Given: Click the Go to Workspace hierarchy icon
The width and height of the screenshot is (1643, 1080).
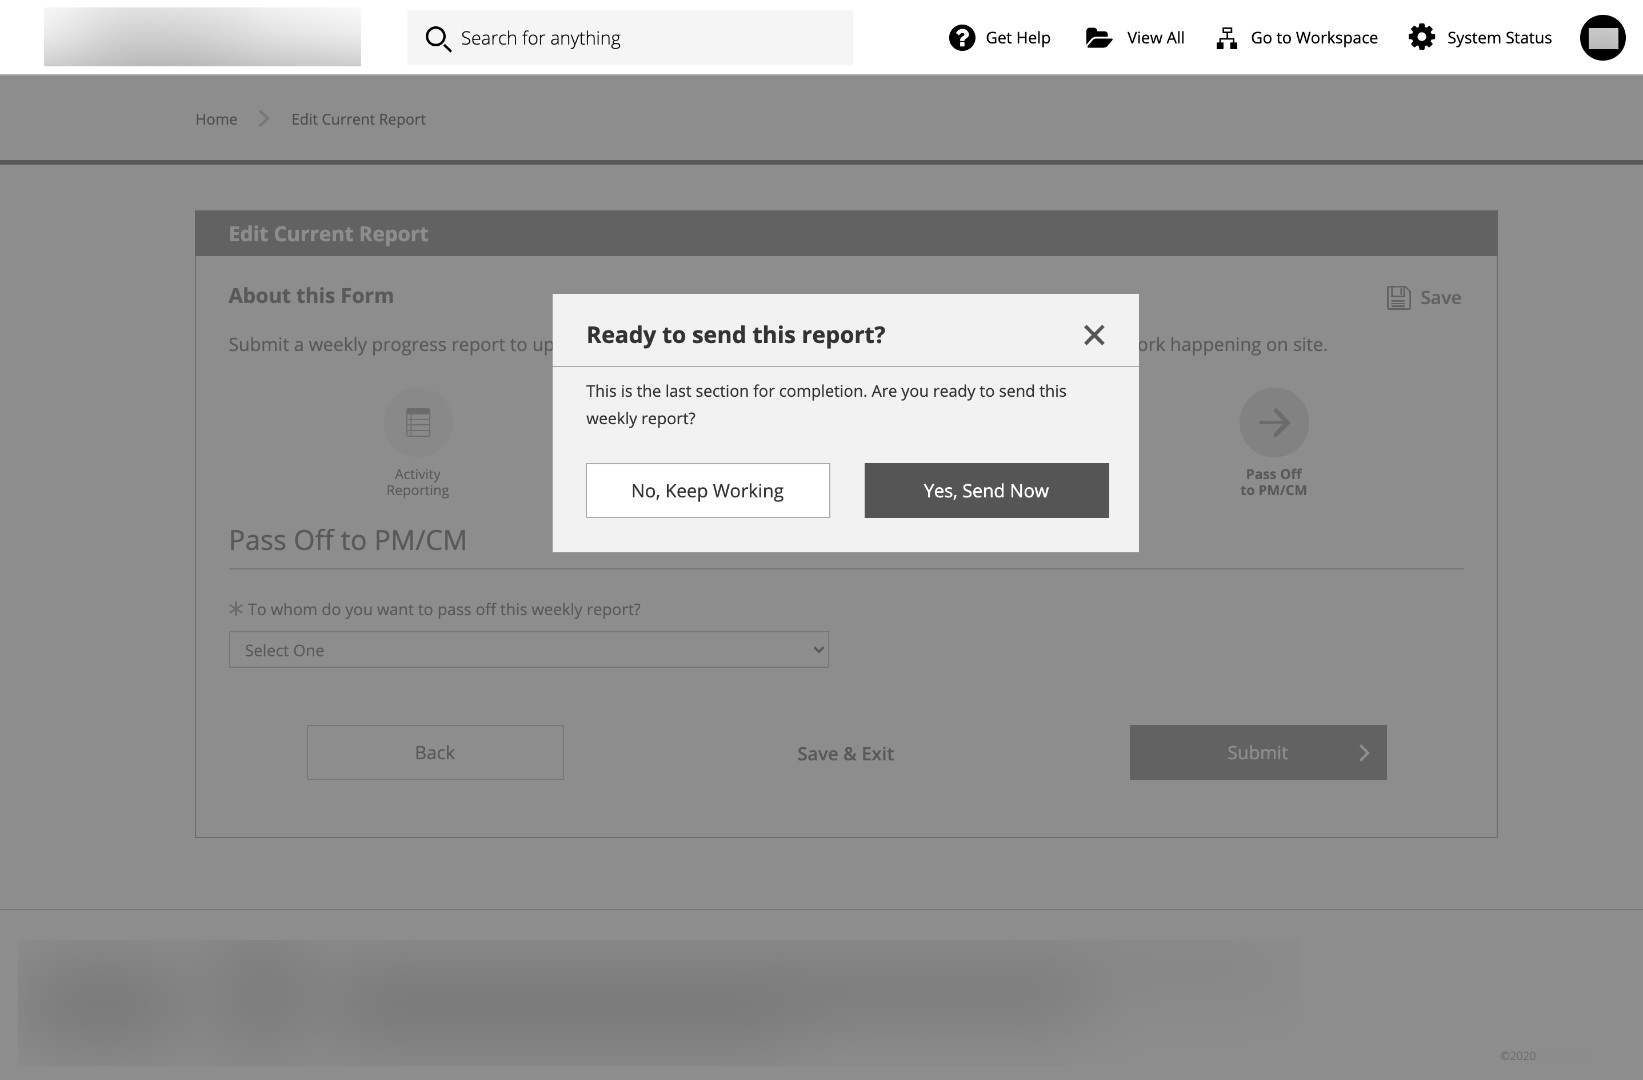Looking at the screenshot, I should tap(1226, 38).
